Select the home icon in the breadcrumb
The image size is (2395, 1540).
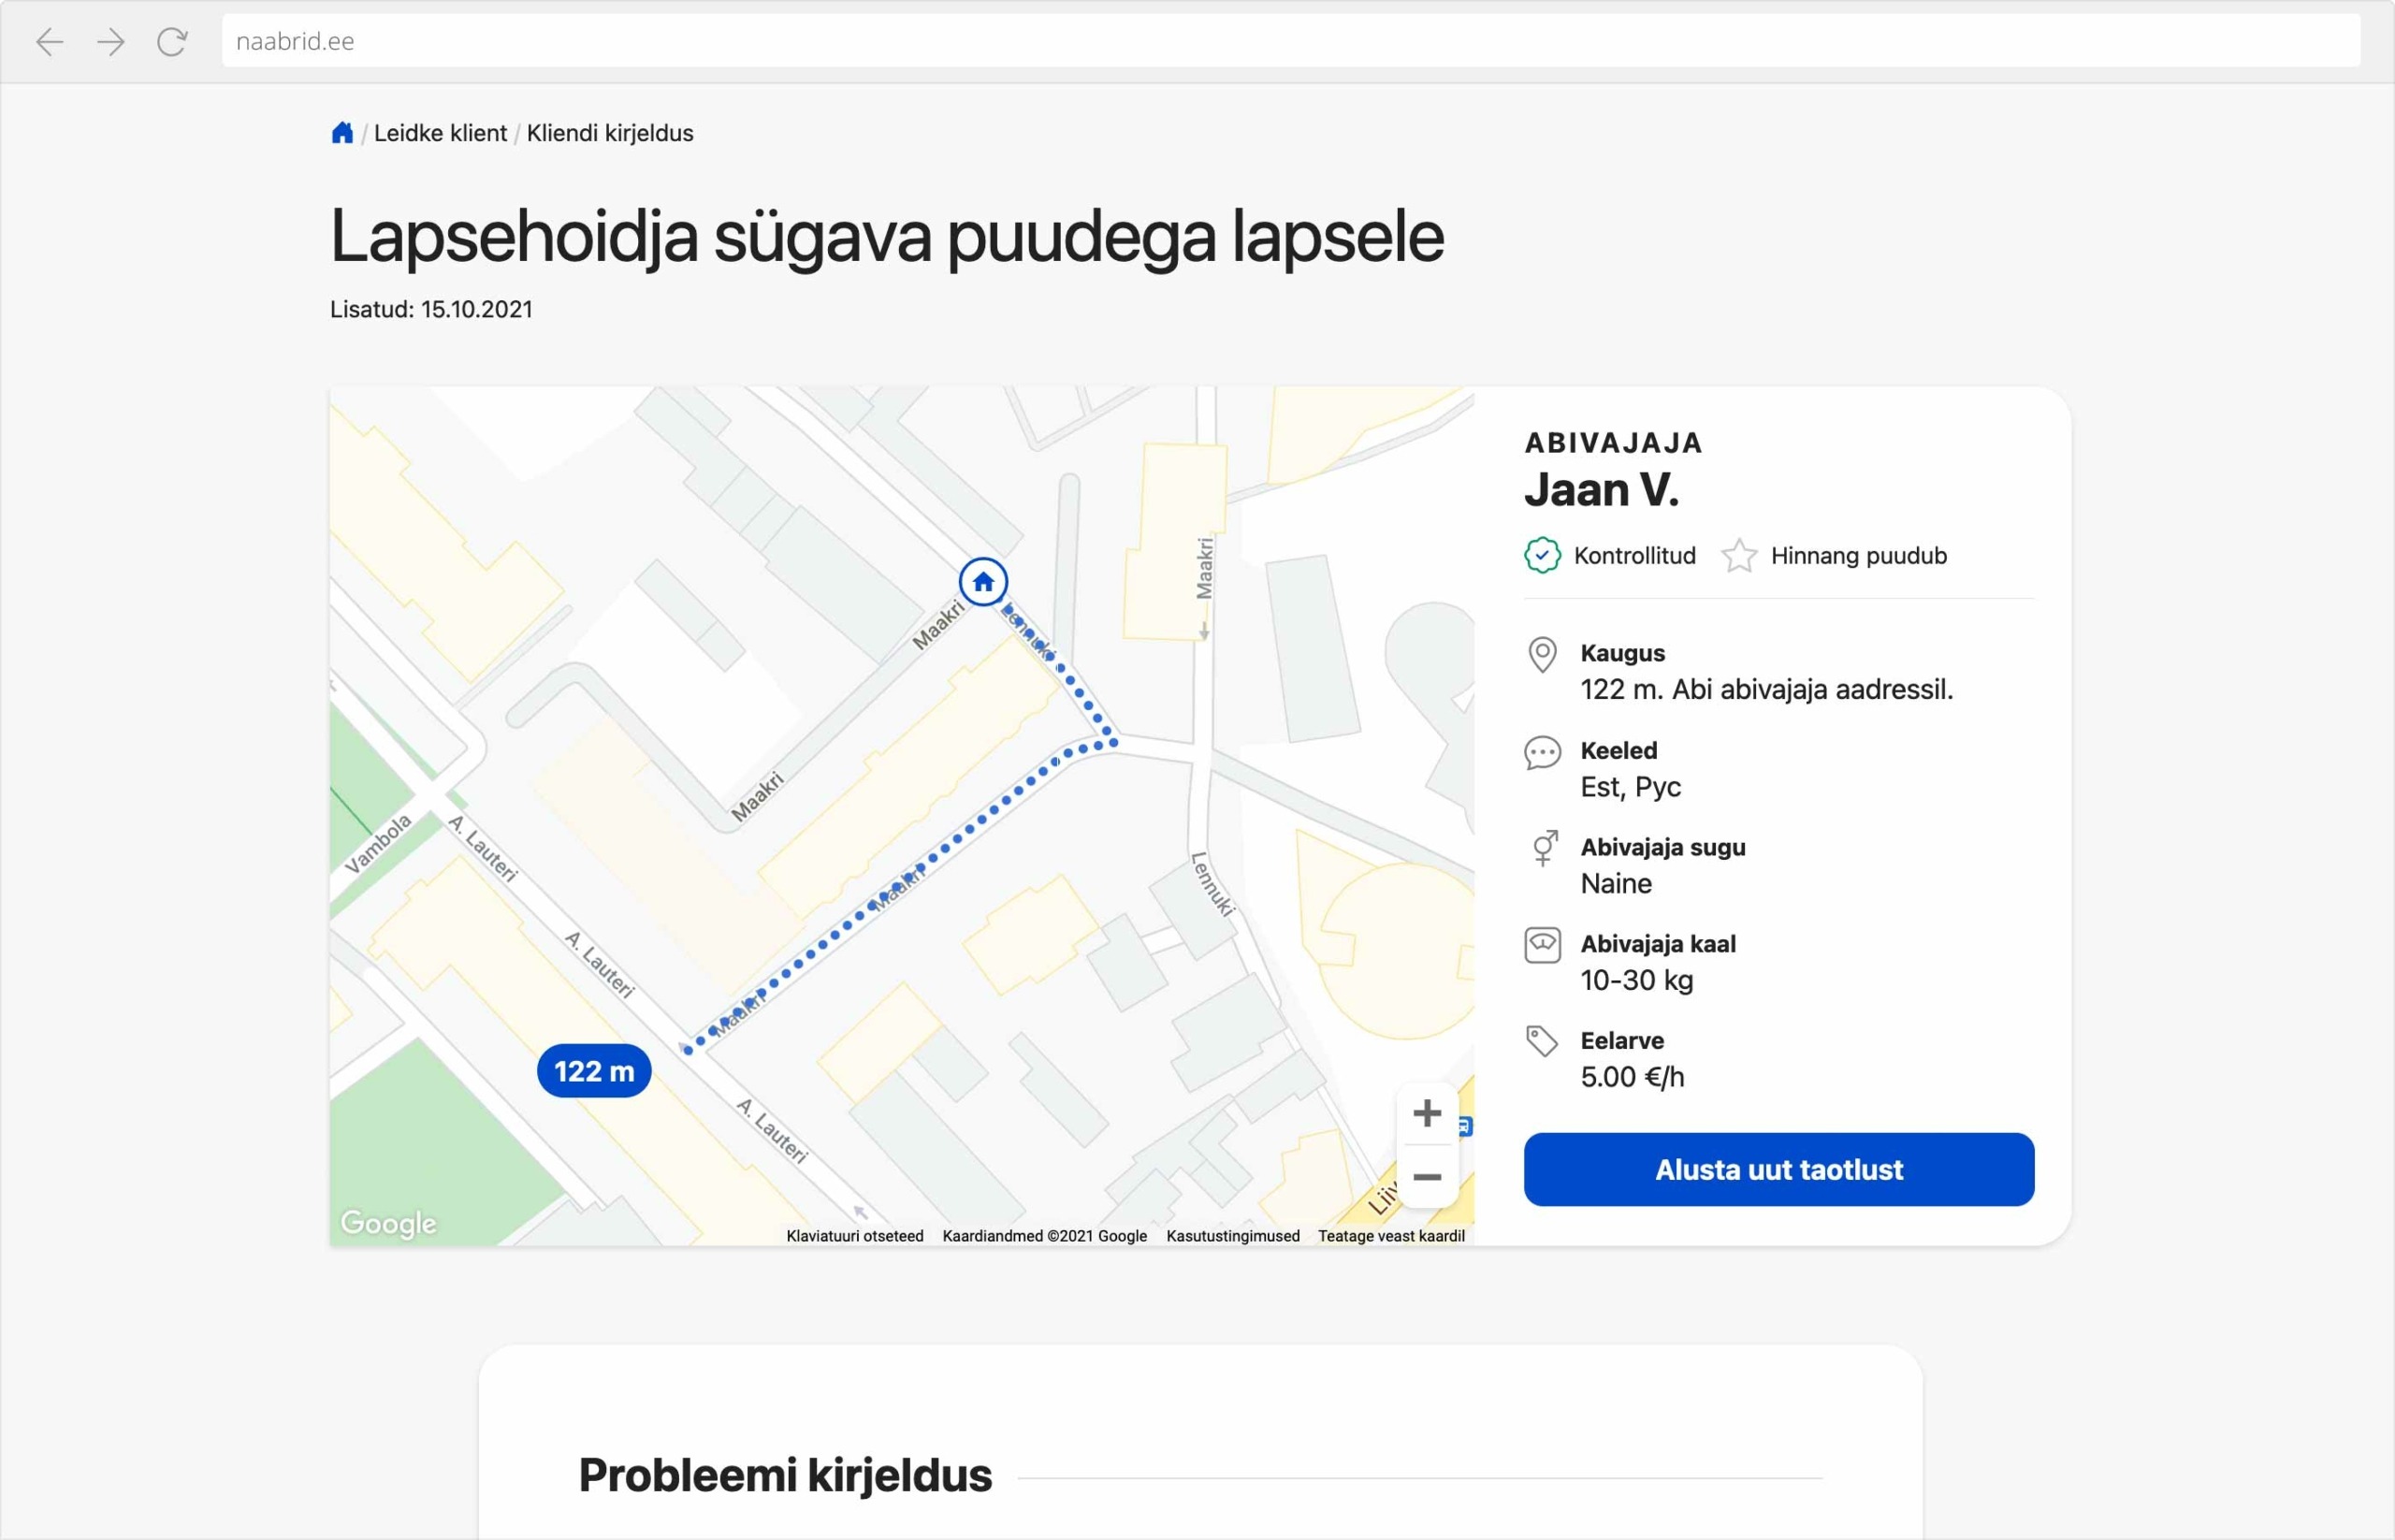pos(342,132)
